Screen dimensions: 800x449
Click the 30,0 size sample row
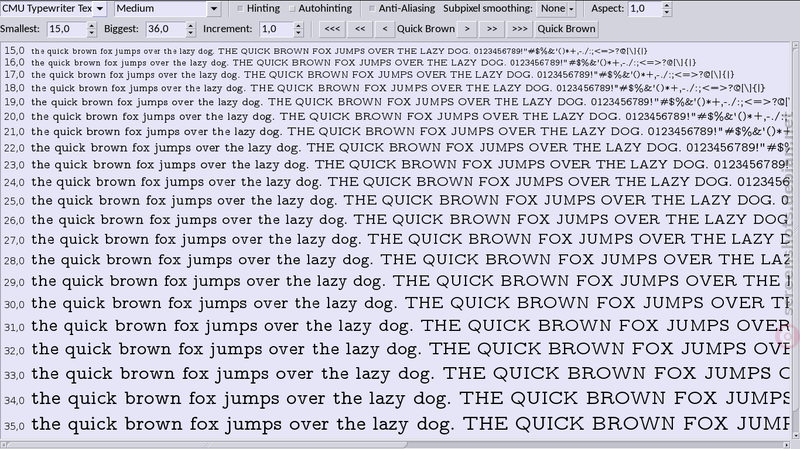396,304
